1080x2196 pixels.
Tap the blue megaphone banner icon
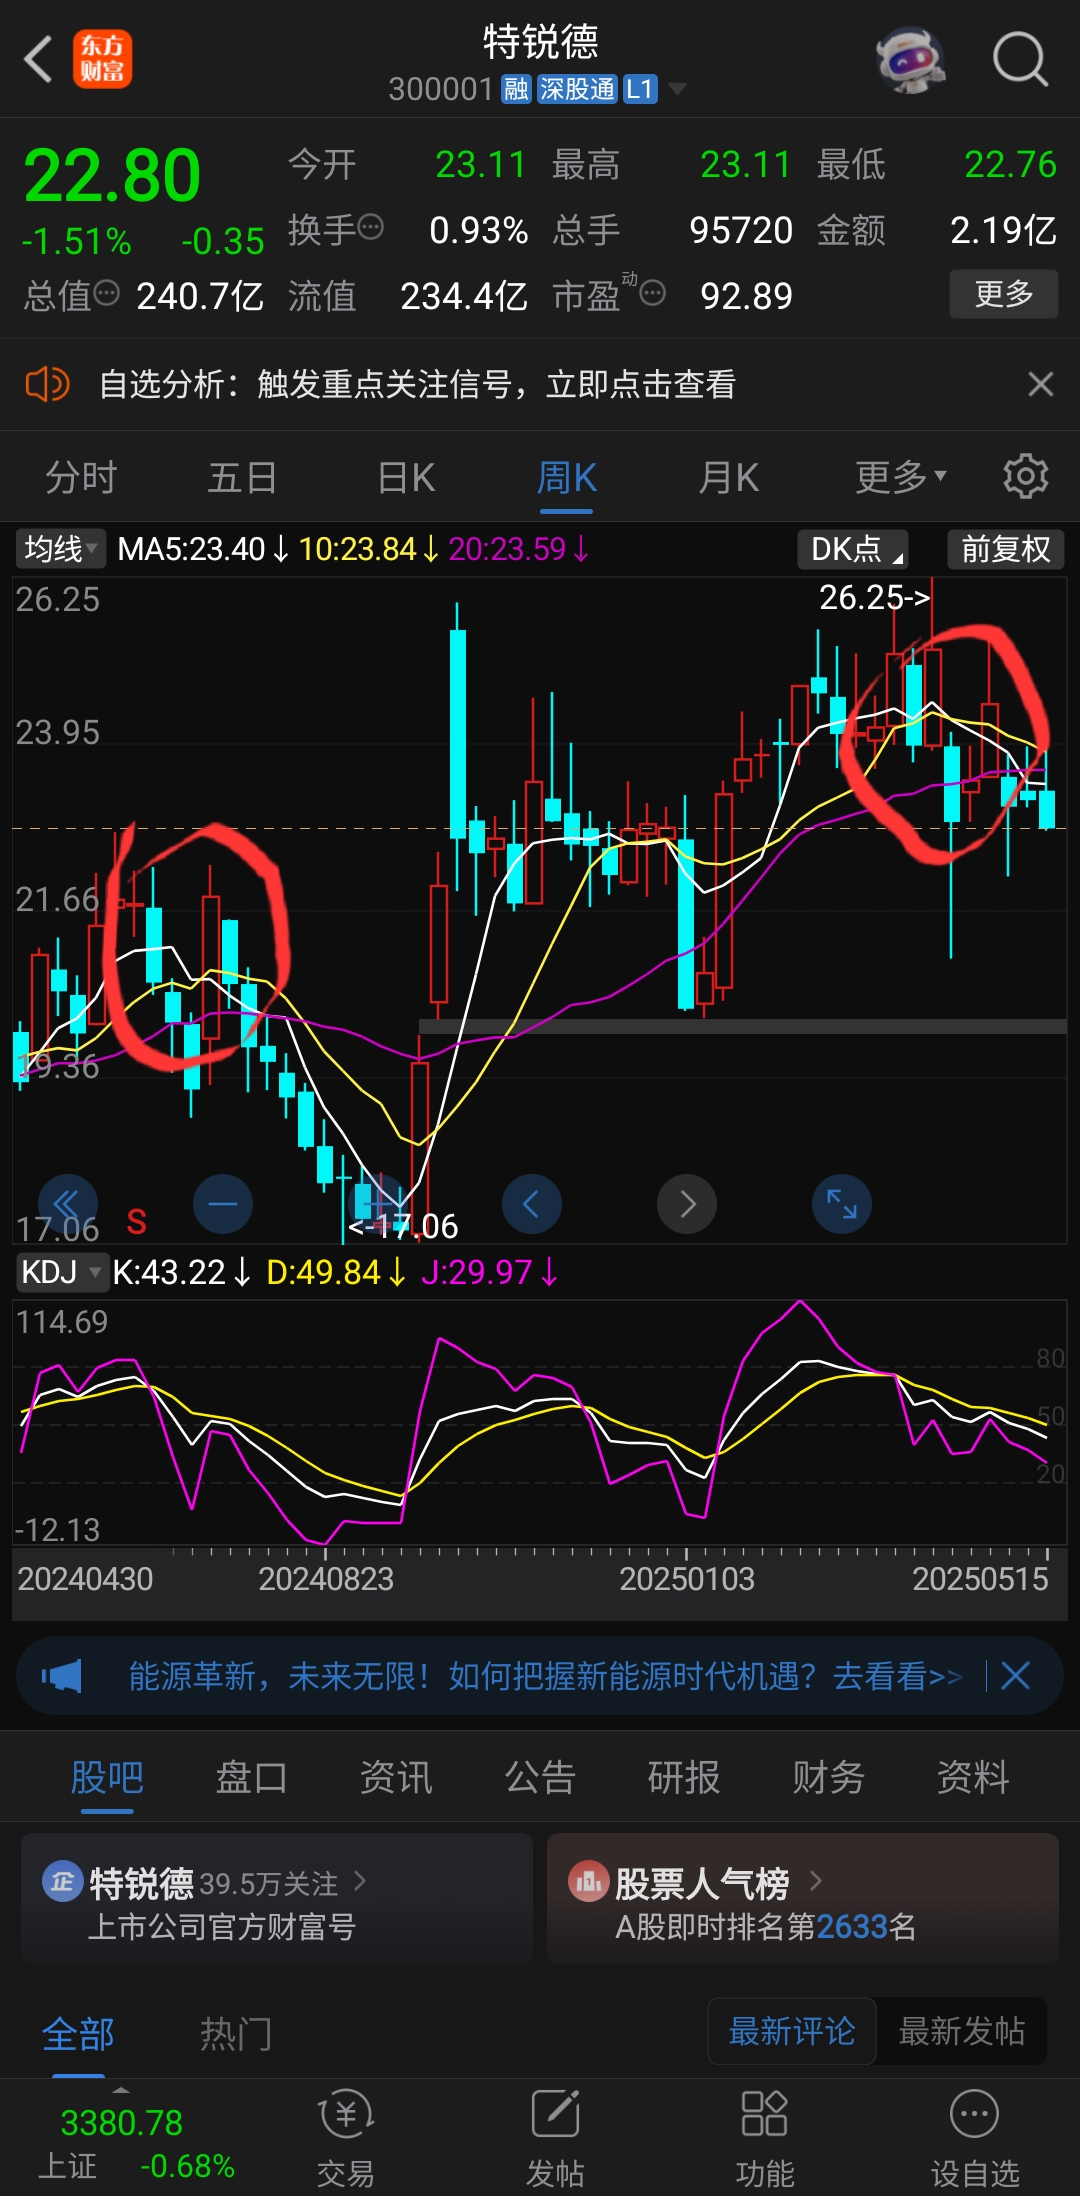pos(61,1676)
